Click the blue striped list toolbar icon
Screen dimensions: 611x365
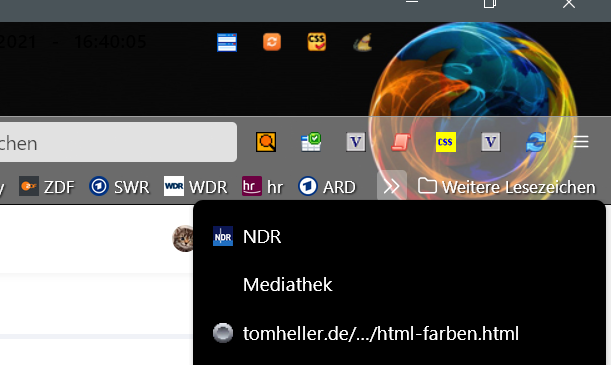coord(227,42)
